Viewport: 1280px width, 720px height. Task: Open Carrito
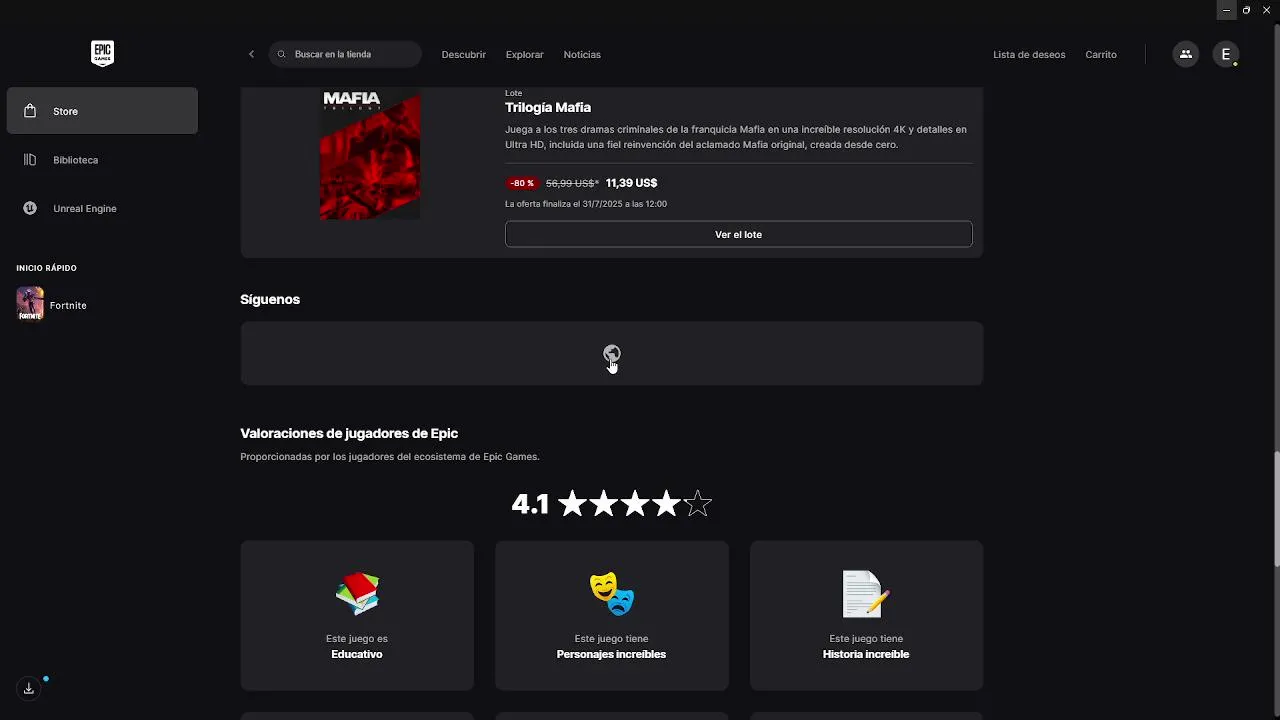point(1101,54)
